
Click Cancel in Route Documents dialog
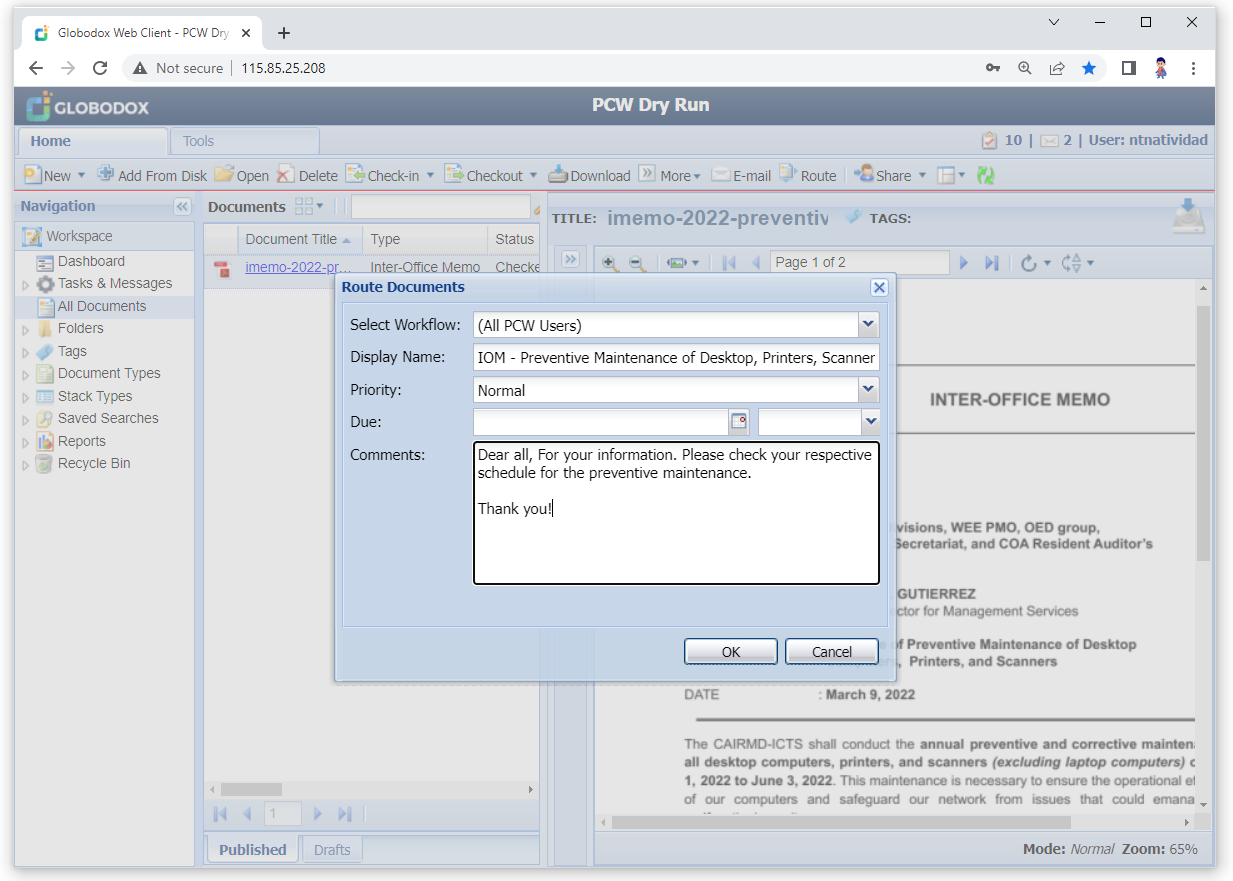(832, 651)
